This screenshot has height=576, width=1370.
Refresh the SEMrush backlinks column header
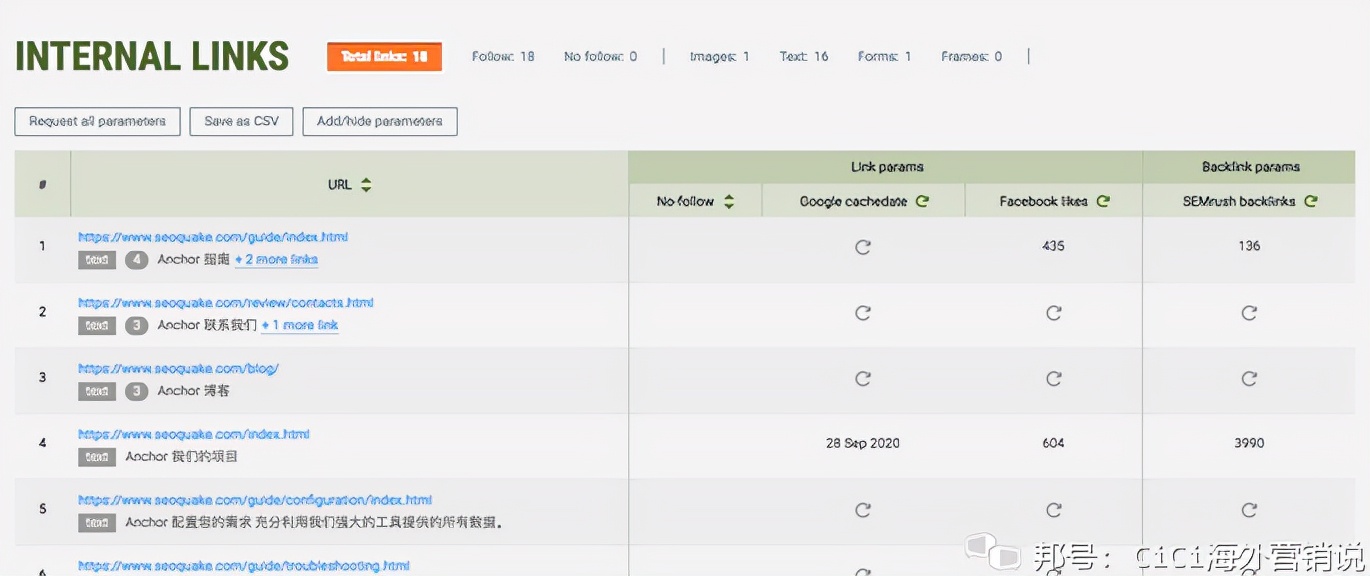click(1310, 200)
